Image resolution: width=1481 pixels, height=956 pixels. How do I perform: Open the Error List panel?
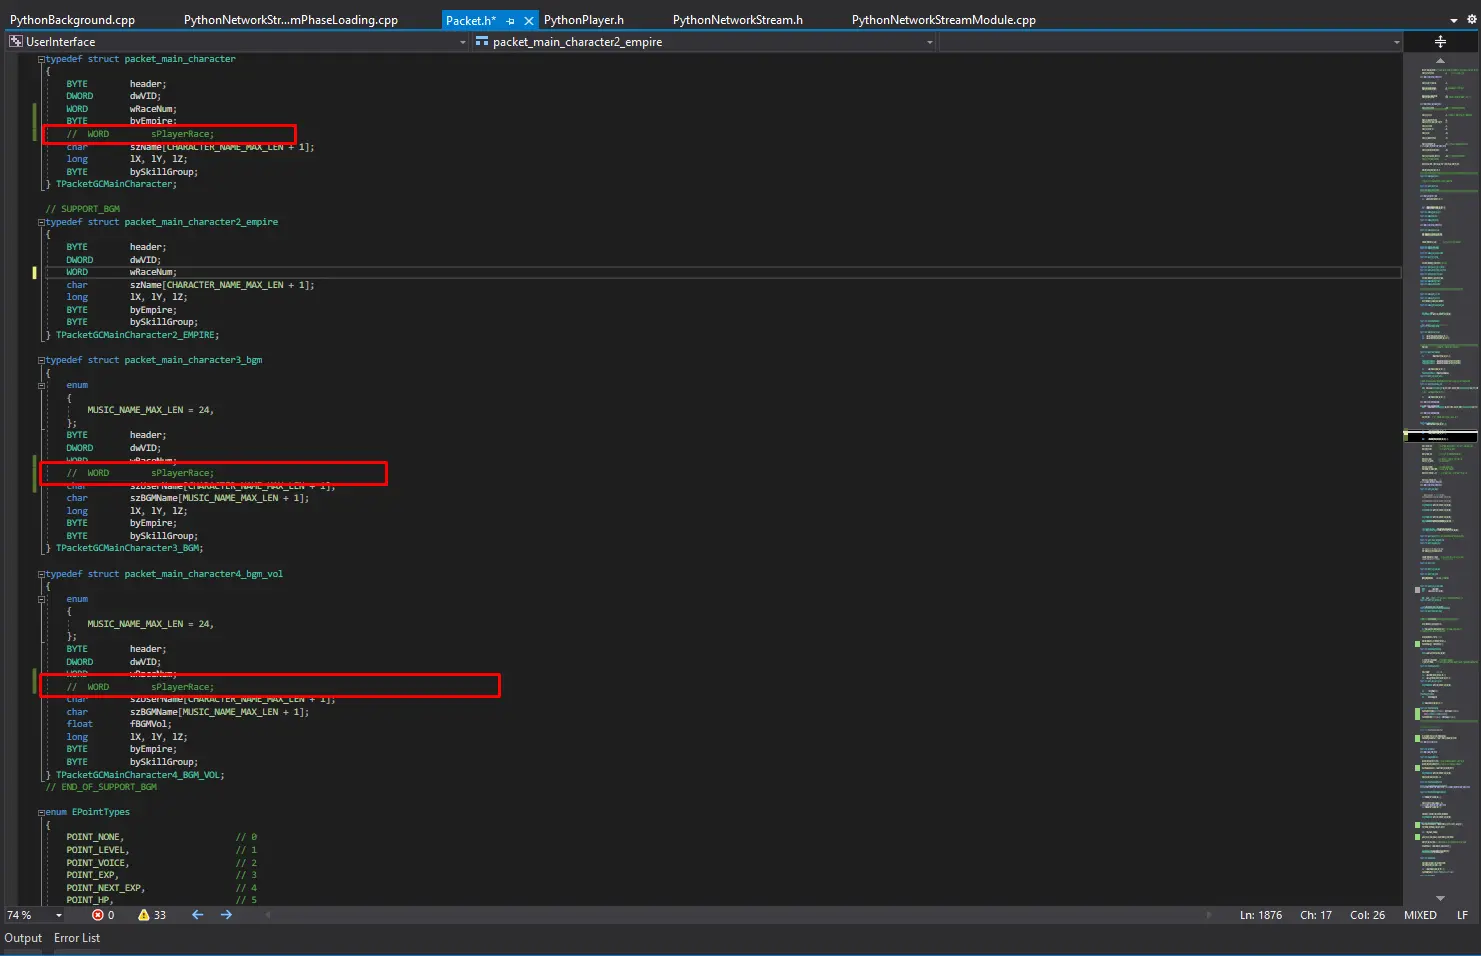click(77, 938)
